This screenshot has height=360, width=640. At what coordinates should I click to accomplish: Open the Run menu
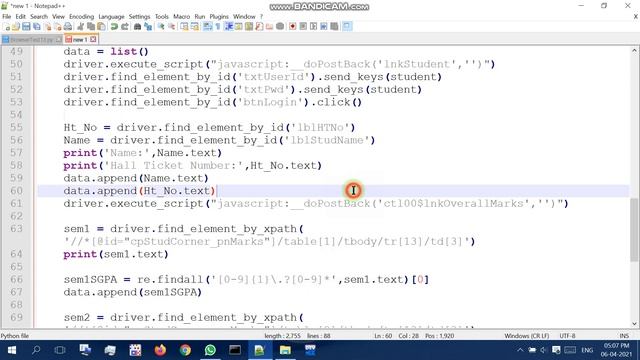pyautogui.click(x=200, y=16)
